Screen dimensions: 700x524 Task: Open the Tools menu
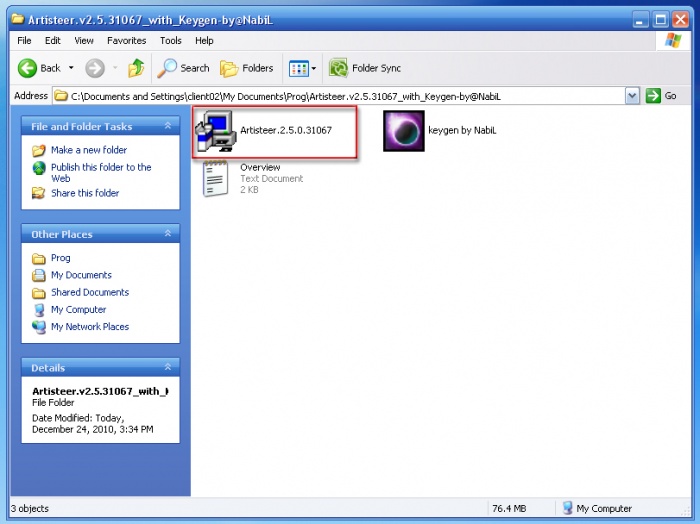point(171,41)
